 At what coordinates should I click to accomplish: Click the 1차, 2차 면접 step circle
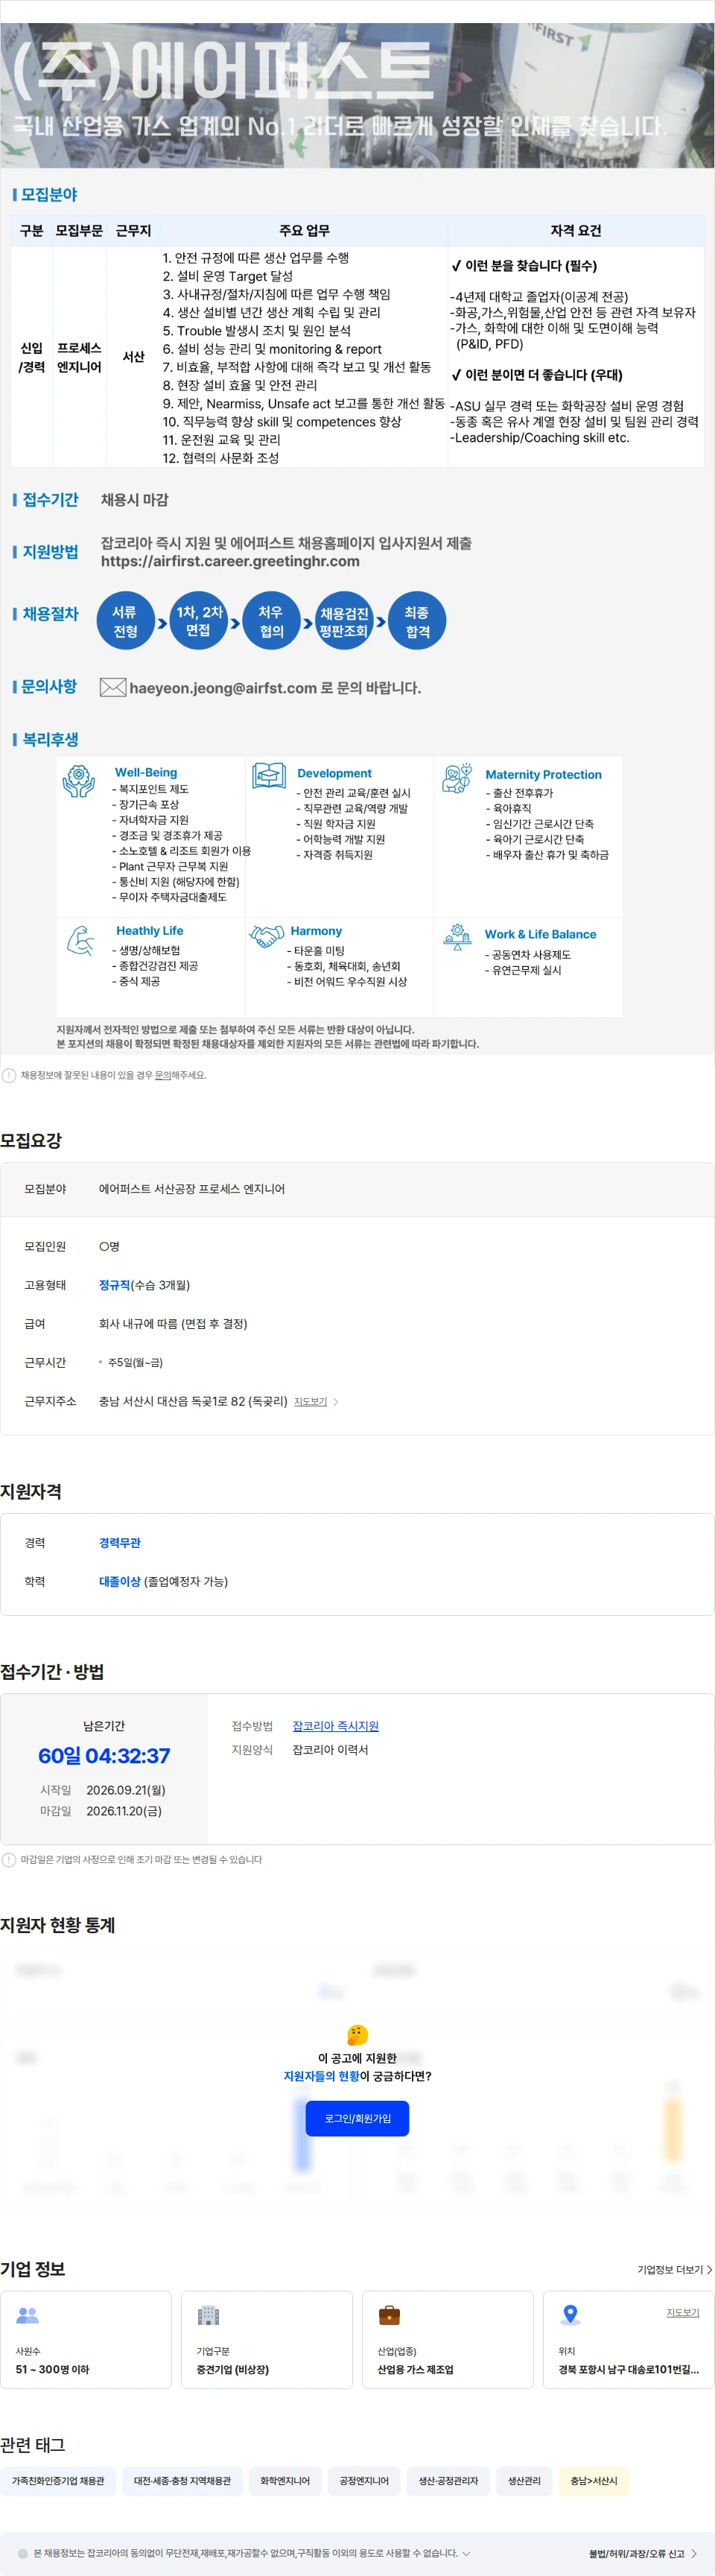click(x=199, y=621)
